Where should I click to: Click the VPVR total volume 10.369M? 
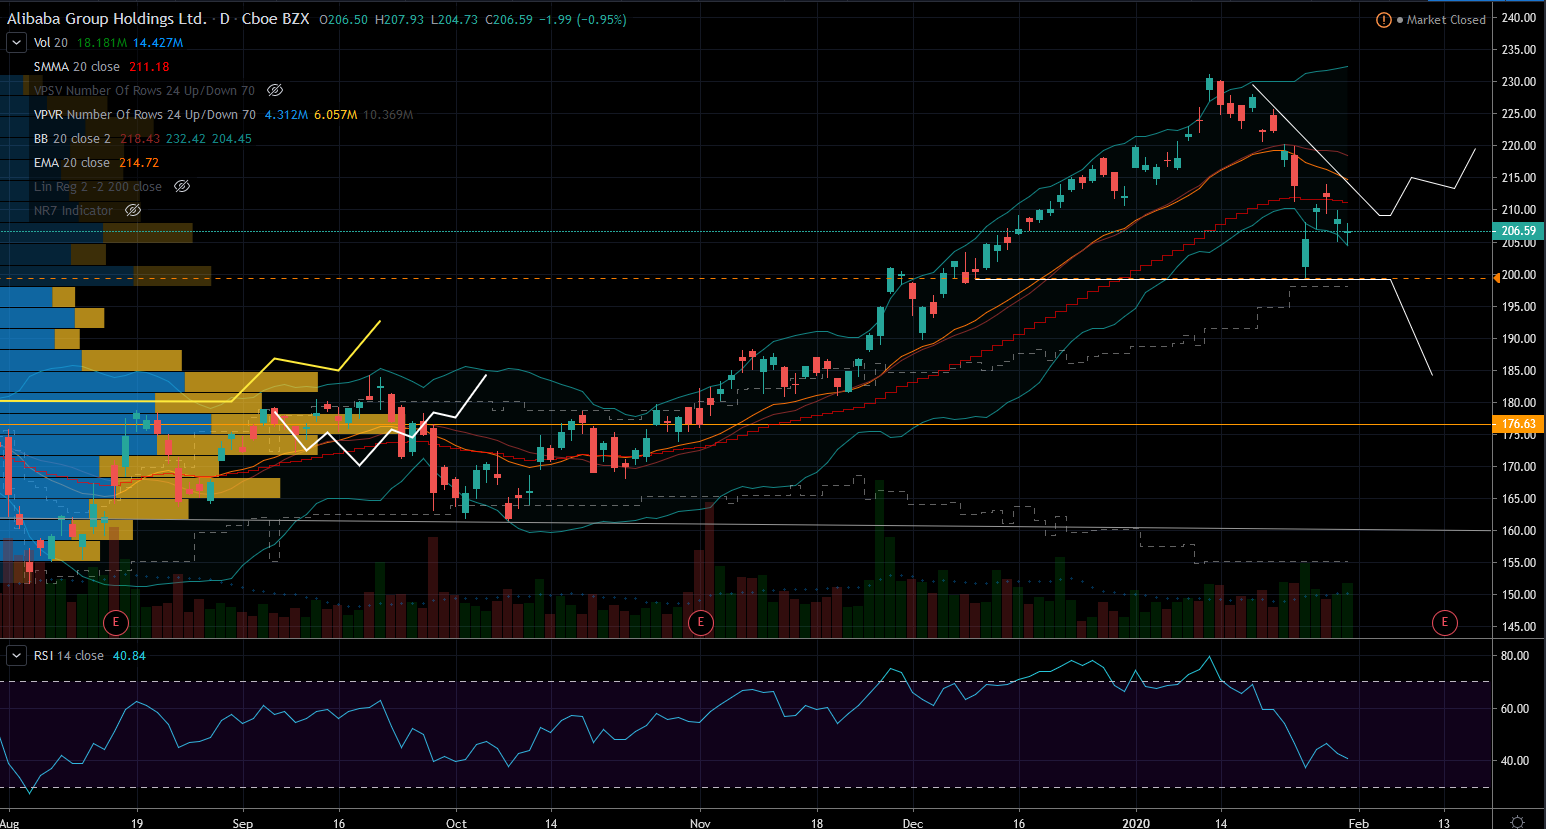click(388, 115)
